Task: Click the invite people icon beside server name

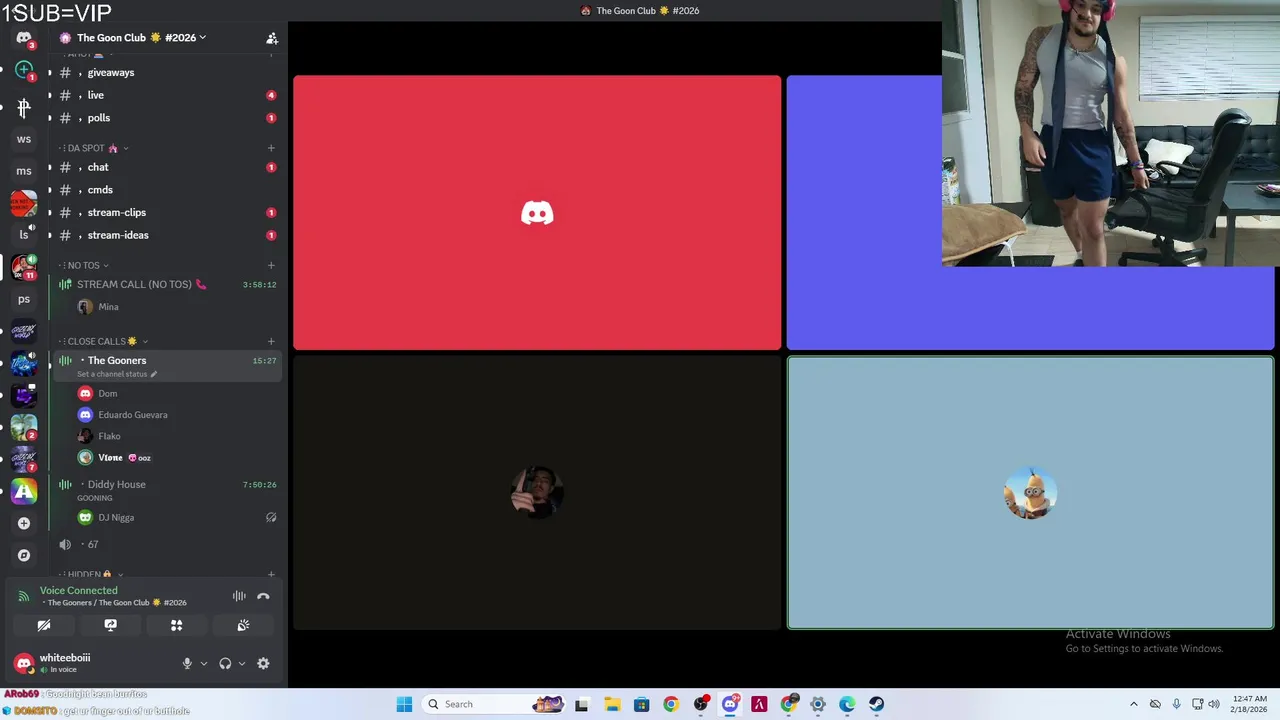Action: 271,38
